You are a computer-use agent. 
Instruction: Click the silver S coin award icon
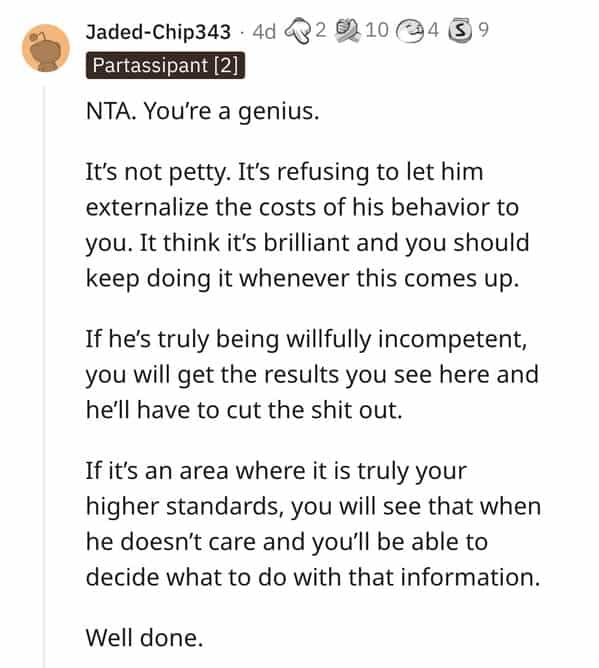tap(460, 31)
